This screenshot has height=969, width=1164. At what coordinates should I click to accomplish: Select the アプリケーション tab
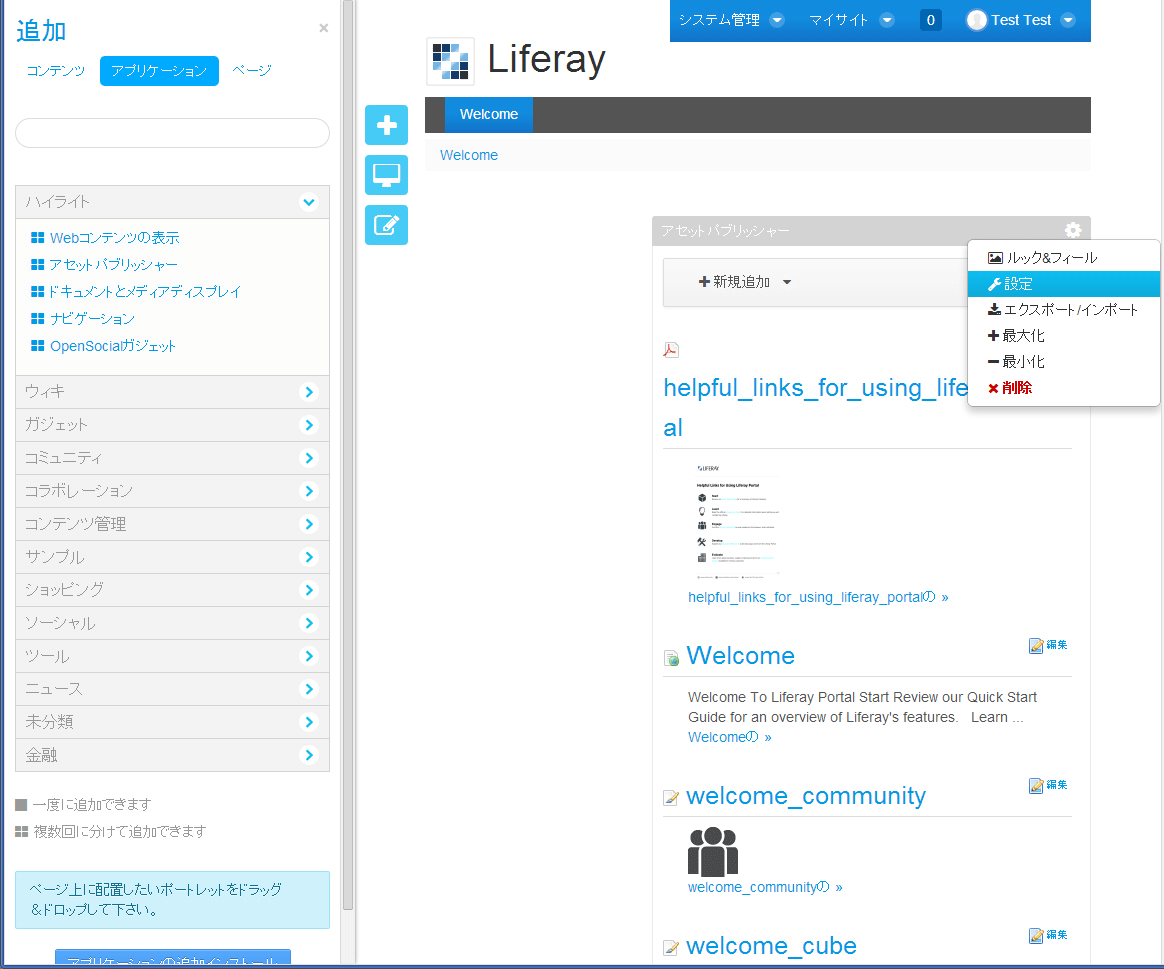159,71
